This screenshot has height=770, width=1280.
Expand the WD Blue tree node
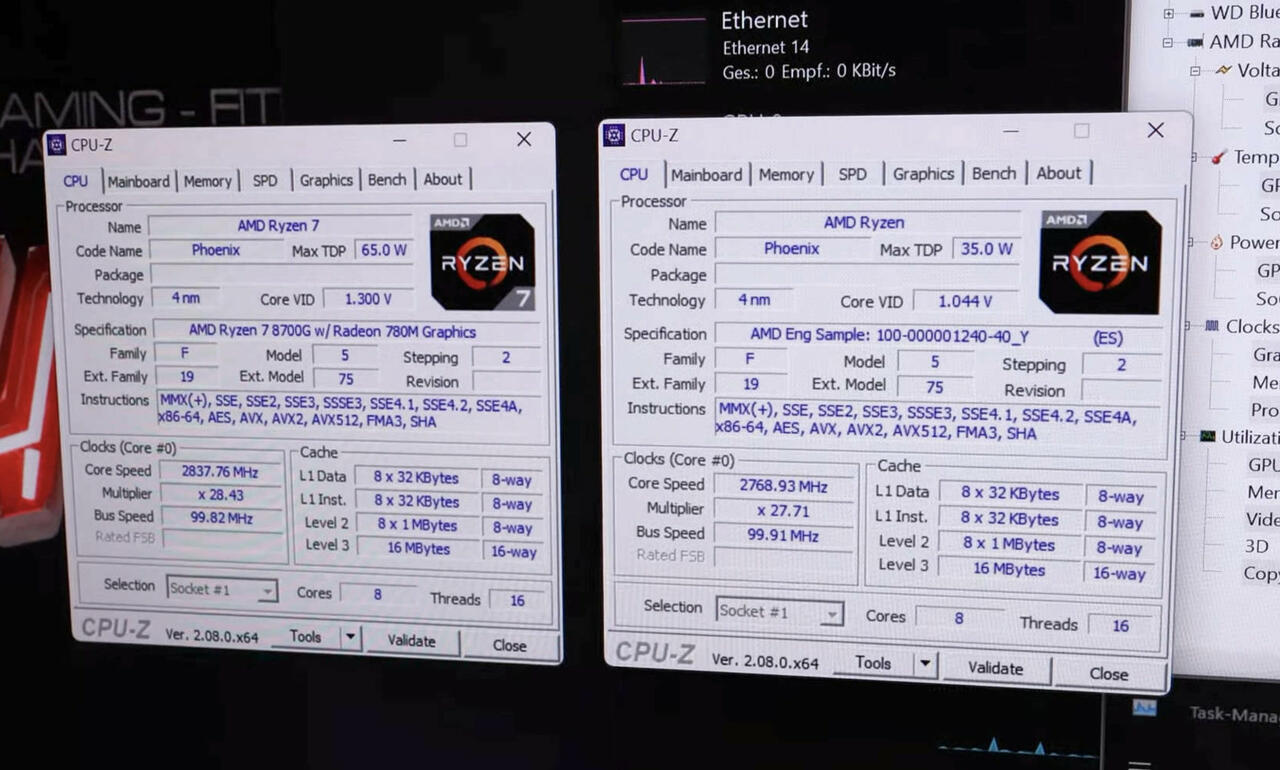coord(1168,13)
